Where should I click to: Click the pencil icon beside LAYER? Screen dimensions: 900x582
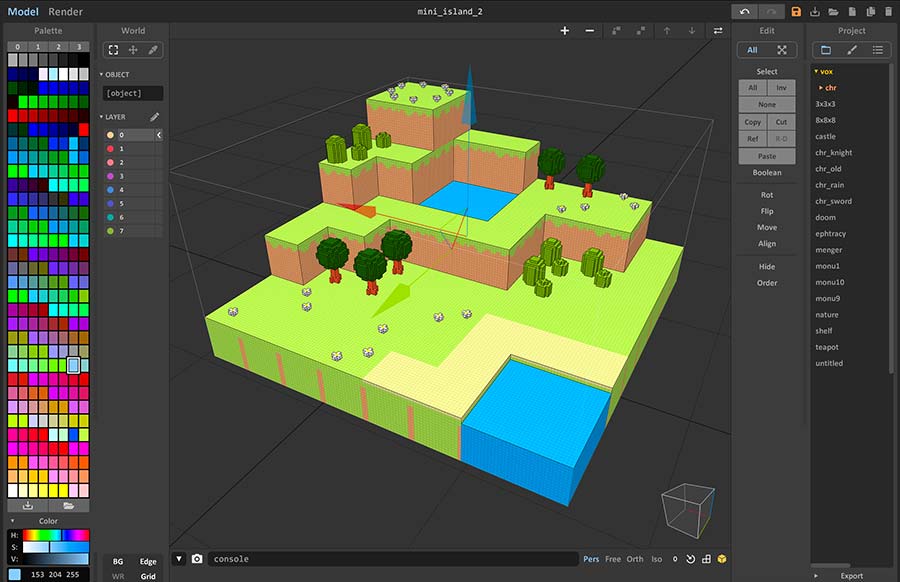pyautogui.click(x=155, y=117)
